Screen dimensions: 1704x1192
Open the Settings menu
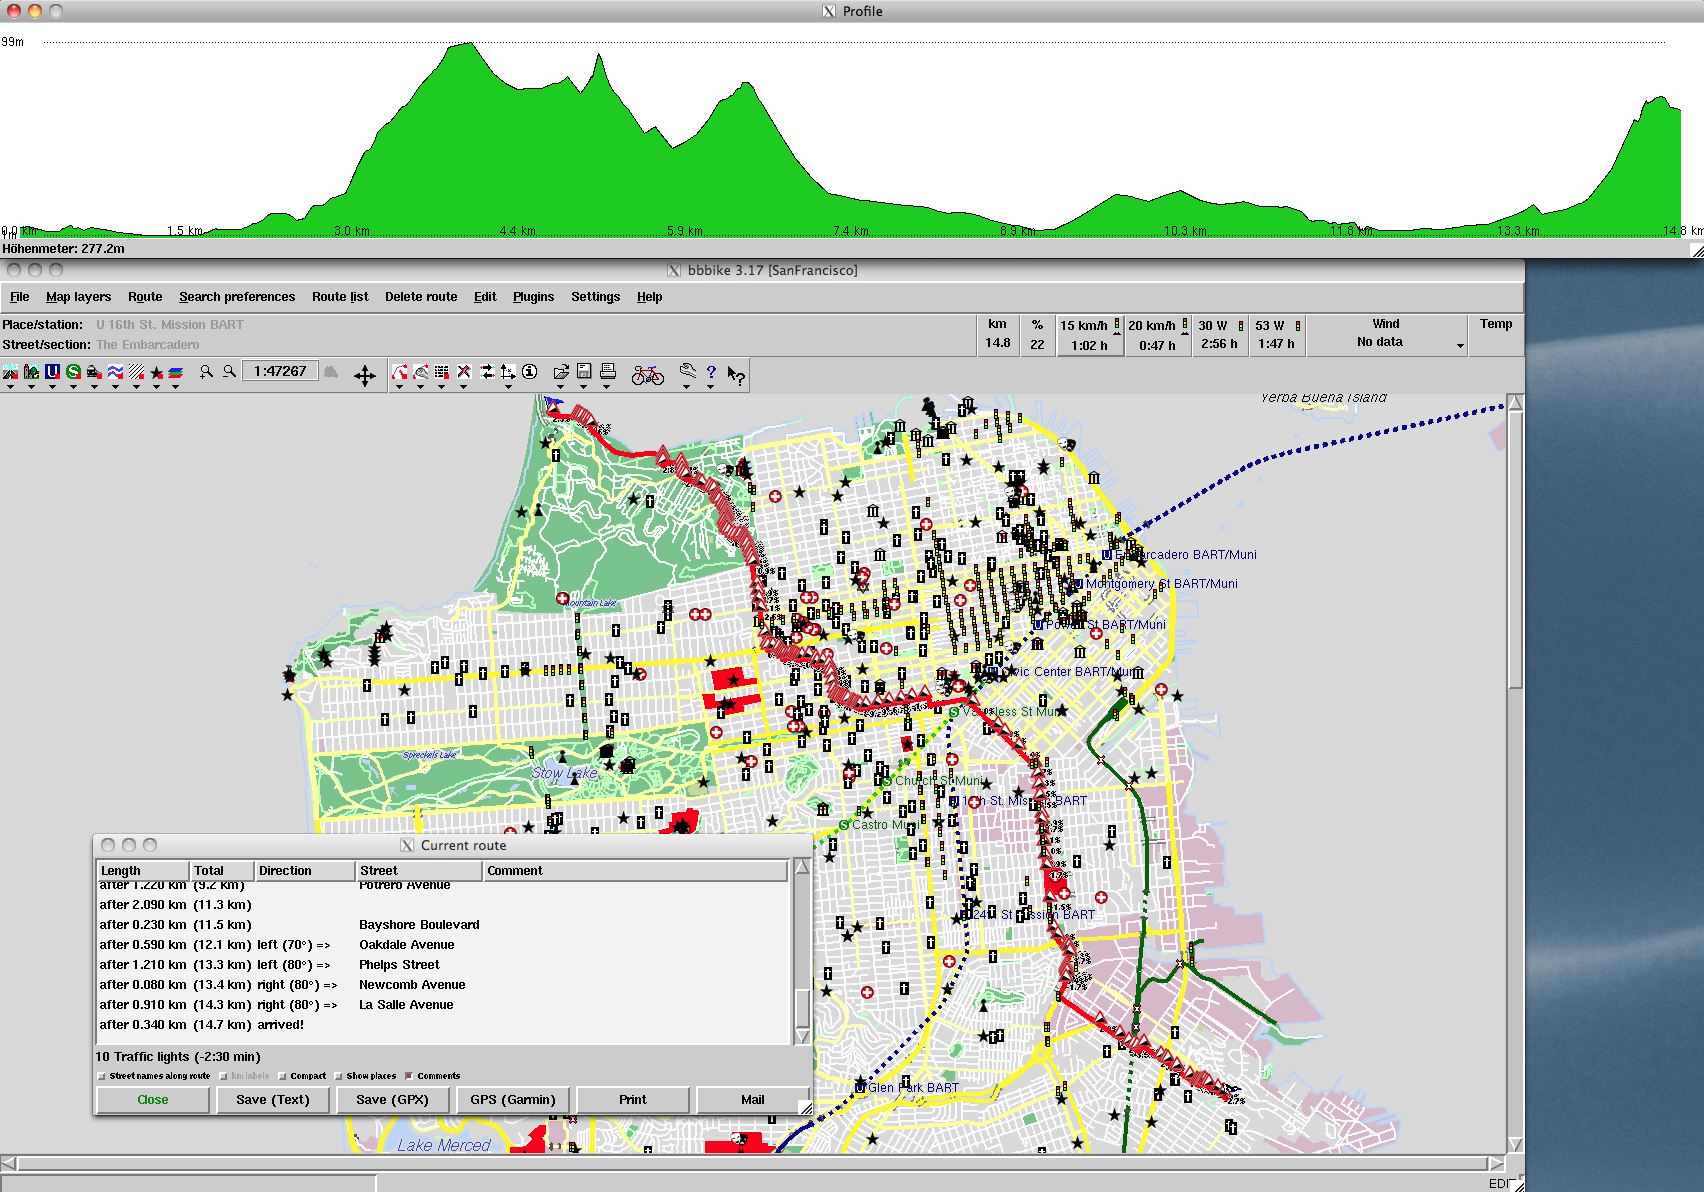(x=595, y=297)
